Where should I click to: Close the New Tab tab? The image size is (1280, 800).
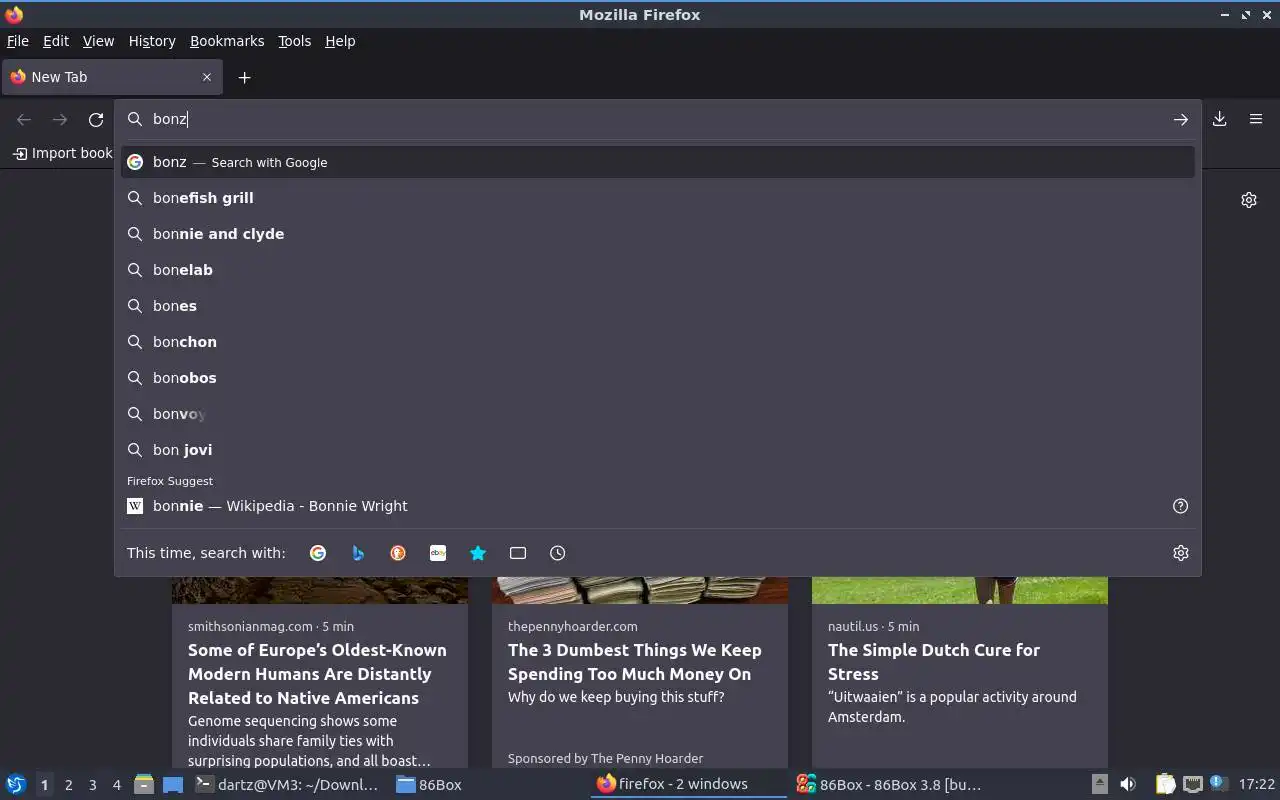(x=207, y=77)
